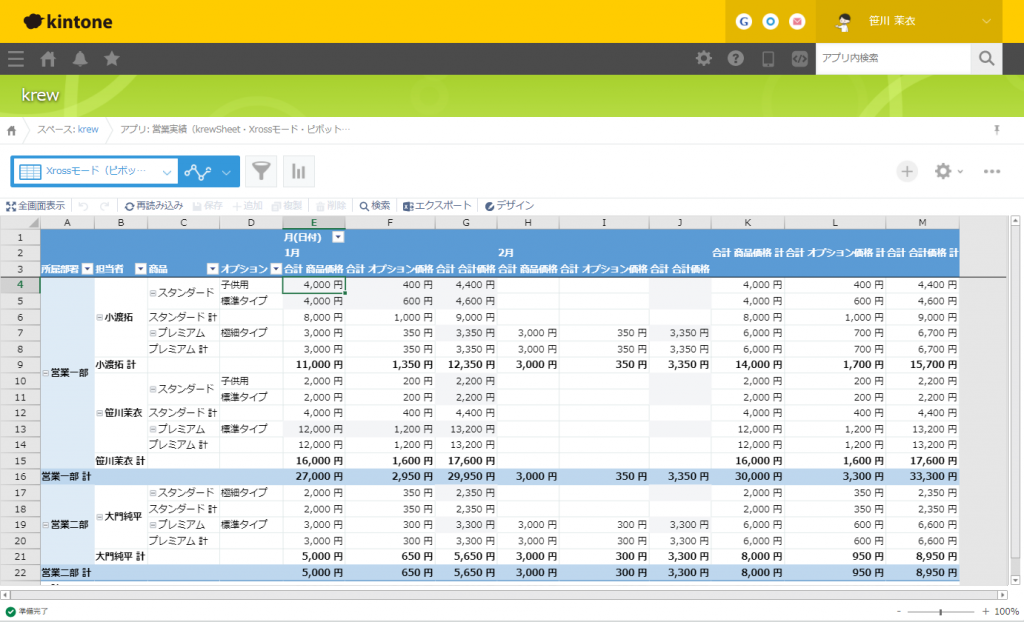Click 検索 in sheet toolbar
Viewport: 1024px width, 622px height.
tap(375, 206)
